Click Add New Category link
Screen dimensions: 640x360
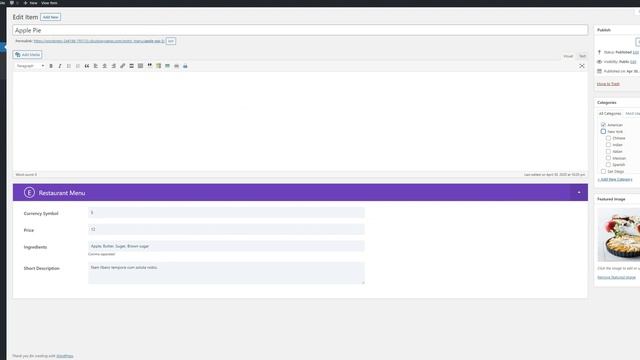[x=615, y=180]
